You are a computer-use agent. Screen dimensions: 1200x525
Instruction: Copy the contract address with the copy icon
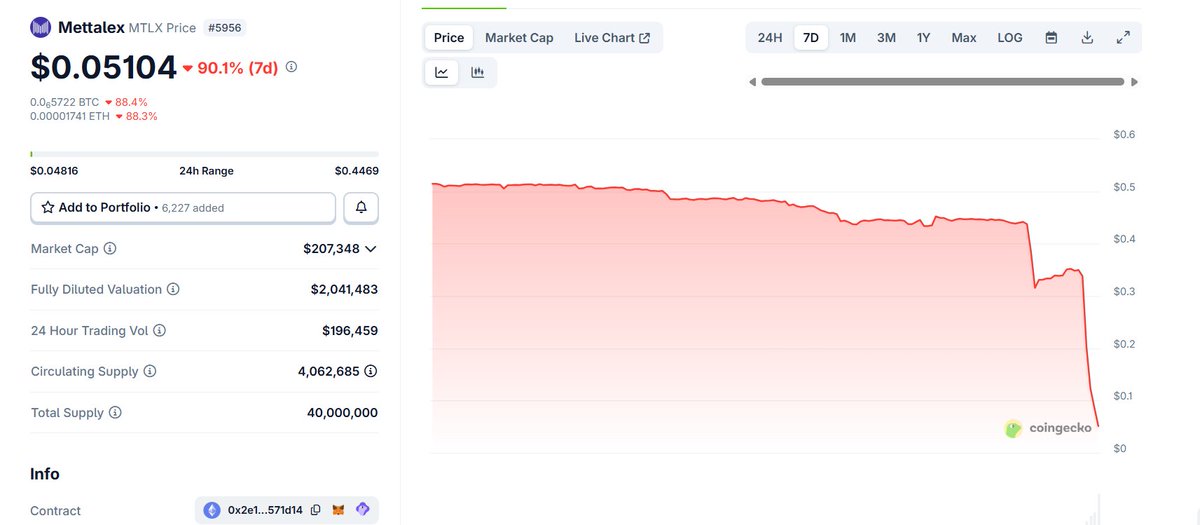(316, 510)
